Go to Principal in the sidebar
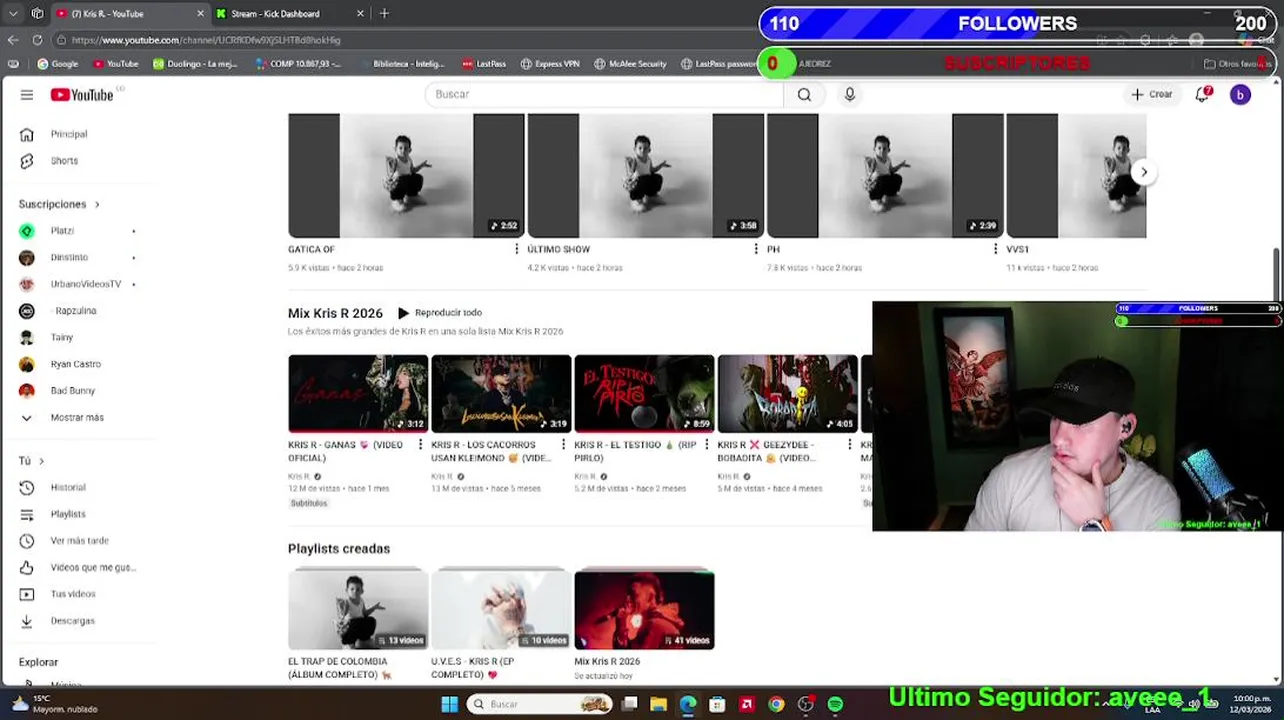1284x720 pixels. [68, 134]
